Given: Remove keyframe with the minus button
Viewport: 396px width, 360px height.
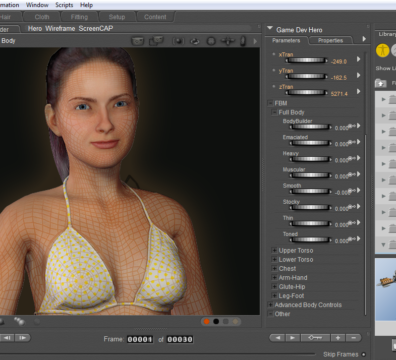Looking at the screenshot, I should (353, 338).
